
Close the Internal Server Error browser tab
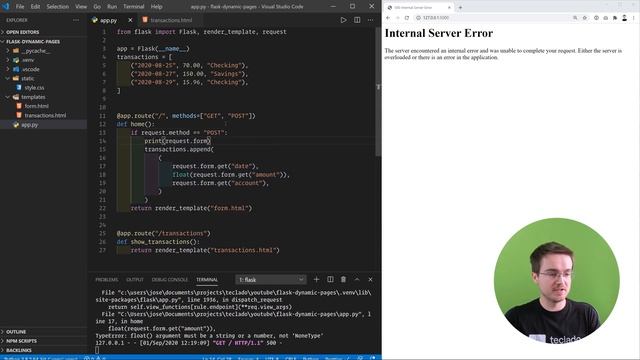[449, 7]
